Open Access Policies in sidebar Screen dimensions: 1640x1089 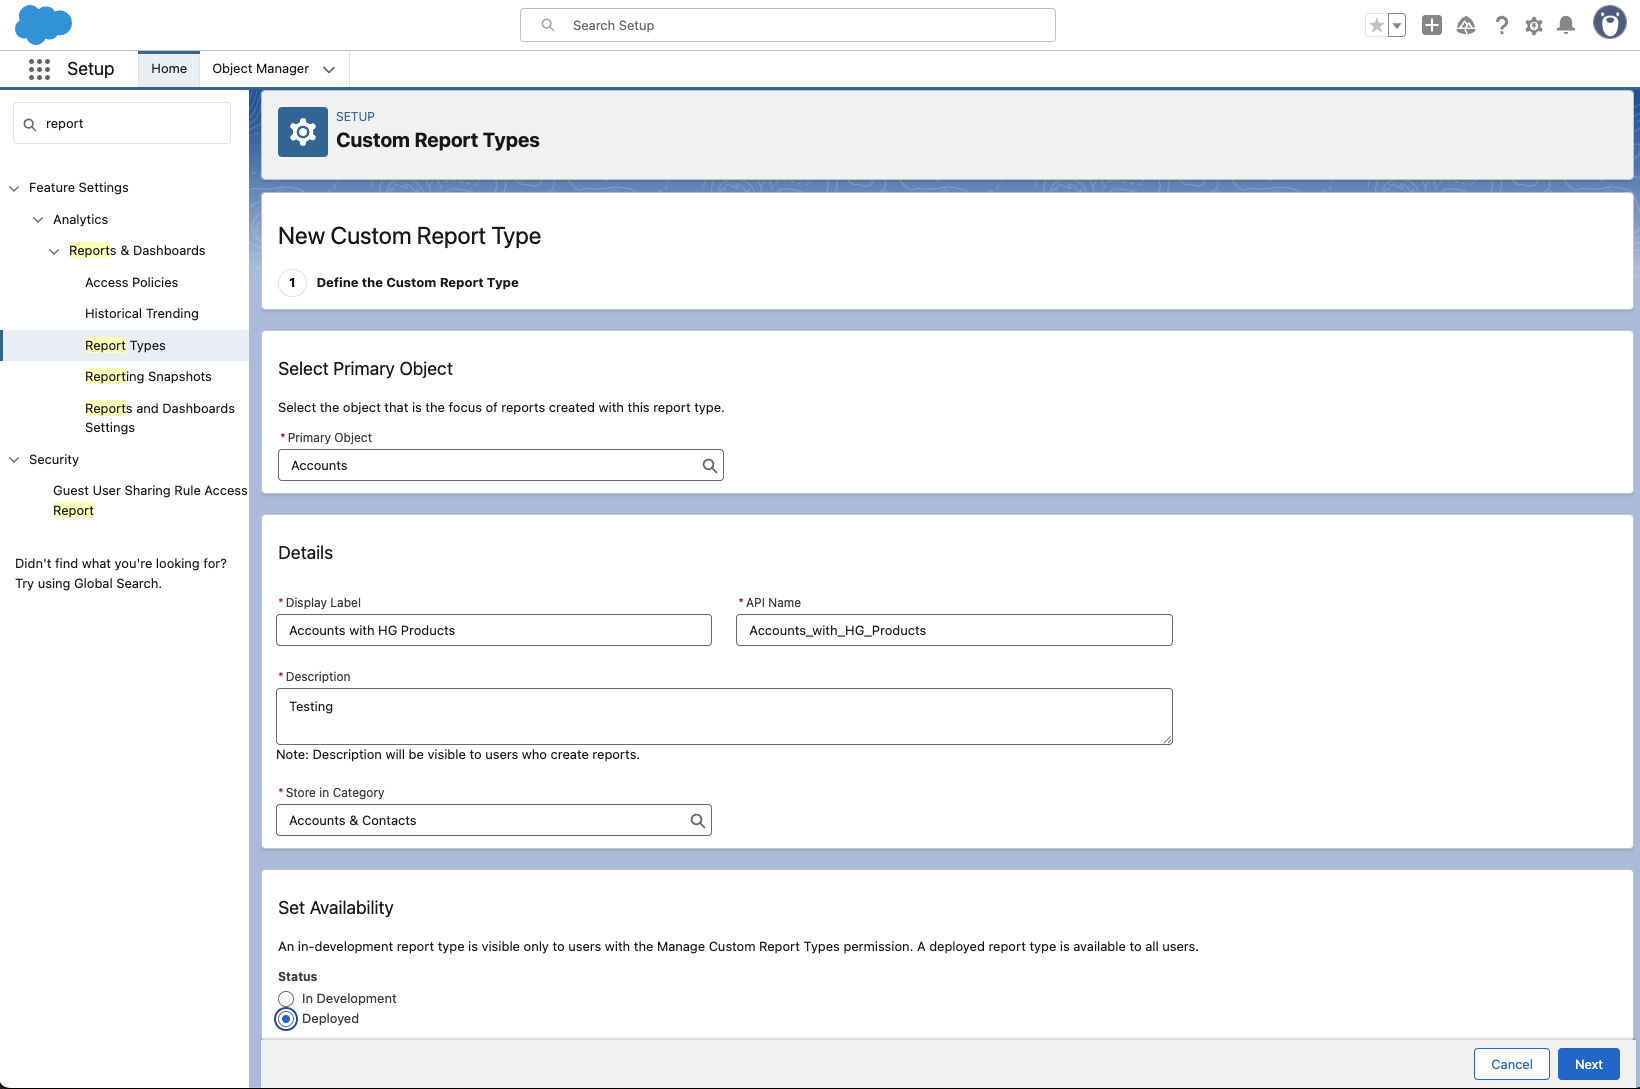[x=132, y=283]
